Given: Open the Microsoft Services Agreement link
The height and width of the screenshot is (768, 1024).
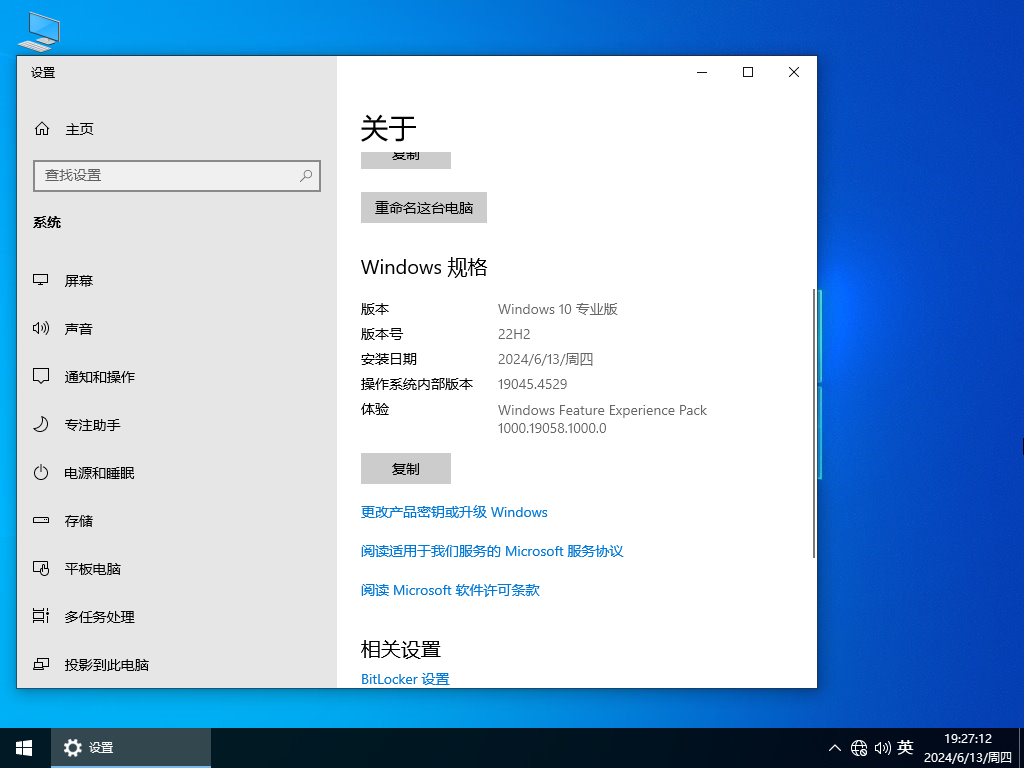Looking at the screenshot, I should pyautogui.click(x=491, y=551).
